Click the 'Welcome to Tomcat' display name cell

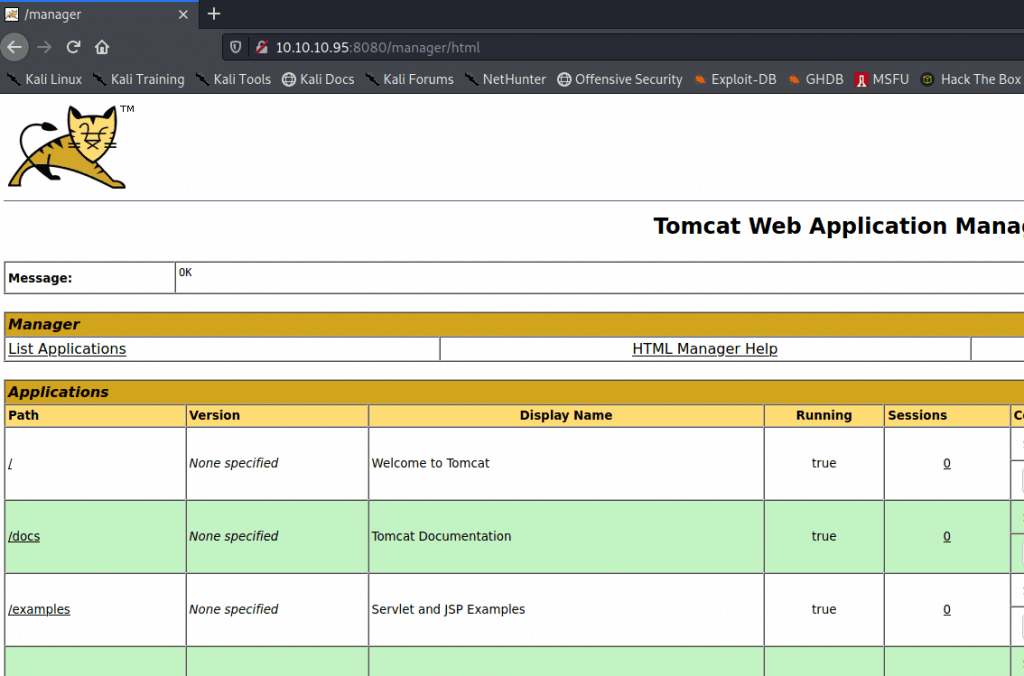pos(566,464)
